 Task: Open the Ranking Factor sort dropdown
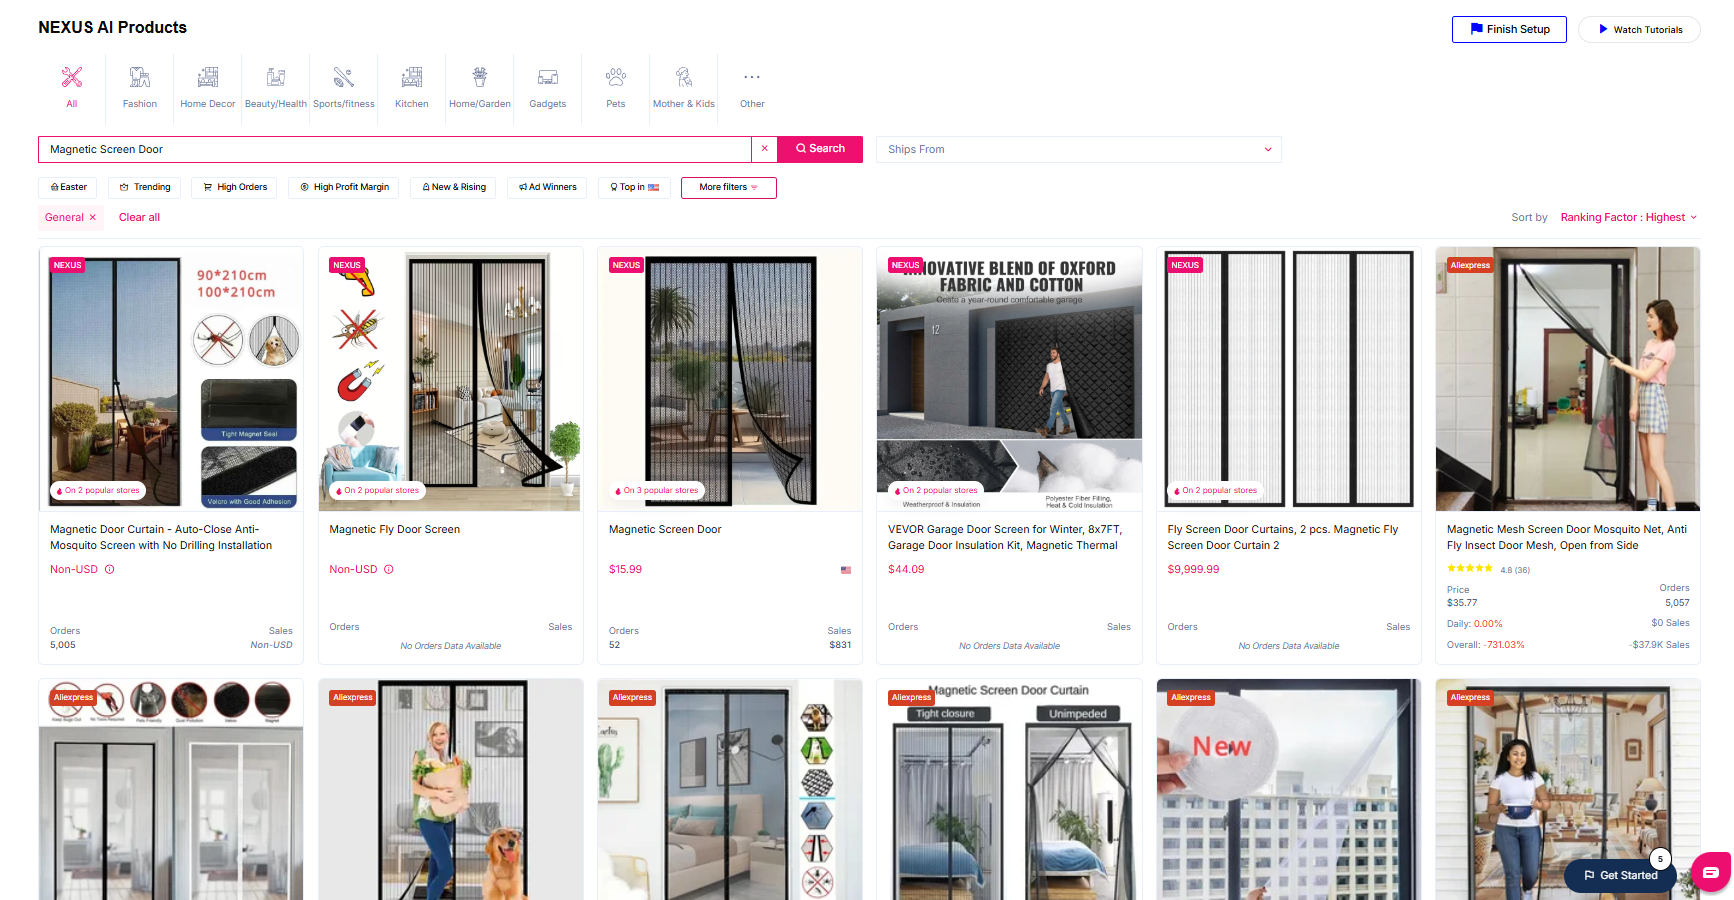click(1628, 217)
